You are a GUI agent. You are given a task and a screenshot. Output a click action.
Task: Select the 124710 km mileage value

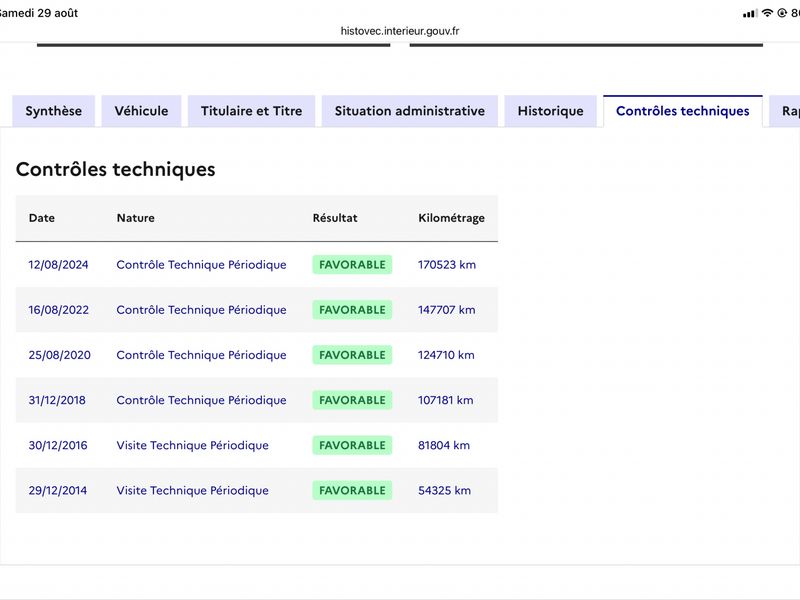446,355
